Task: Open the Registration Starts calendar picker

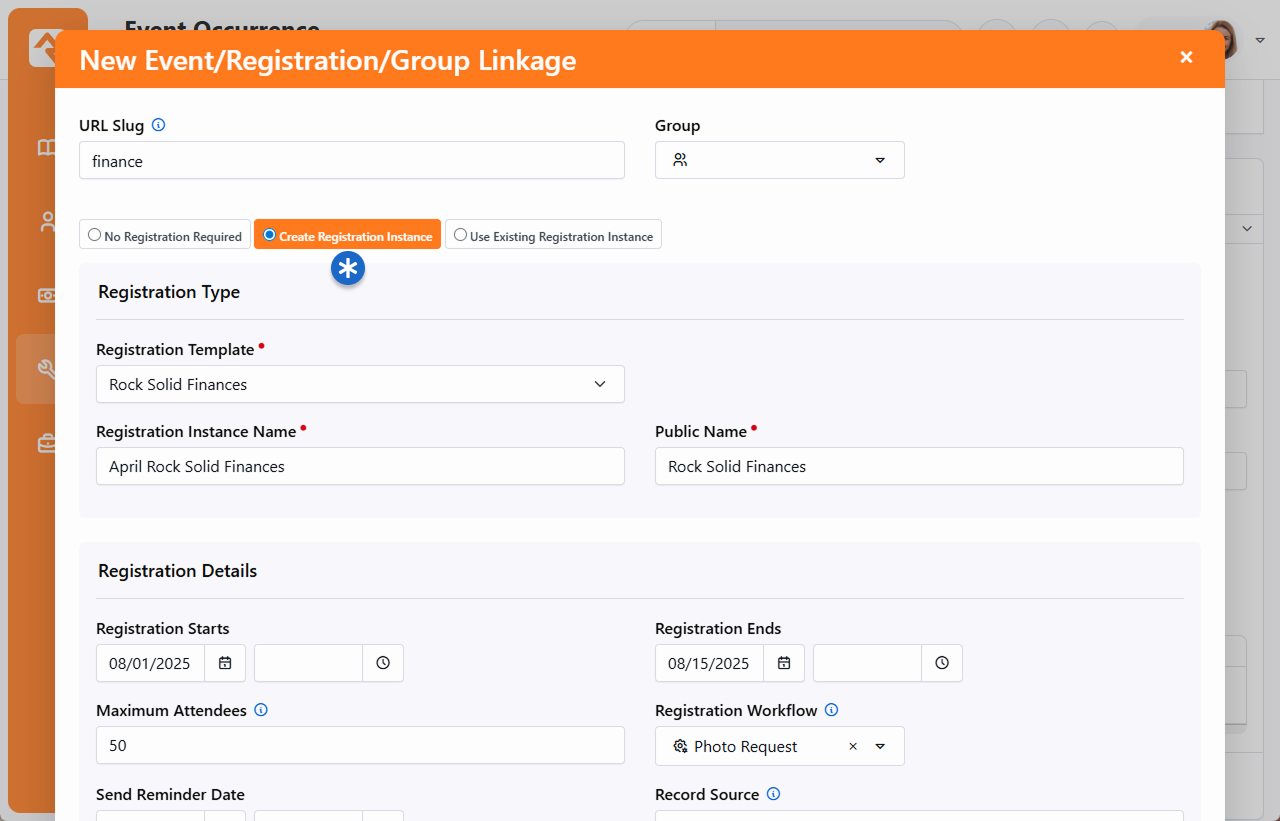Action: 225,663
